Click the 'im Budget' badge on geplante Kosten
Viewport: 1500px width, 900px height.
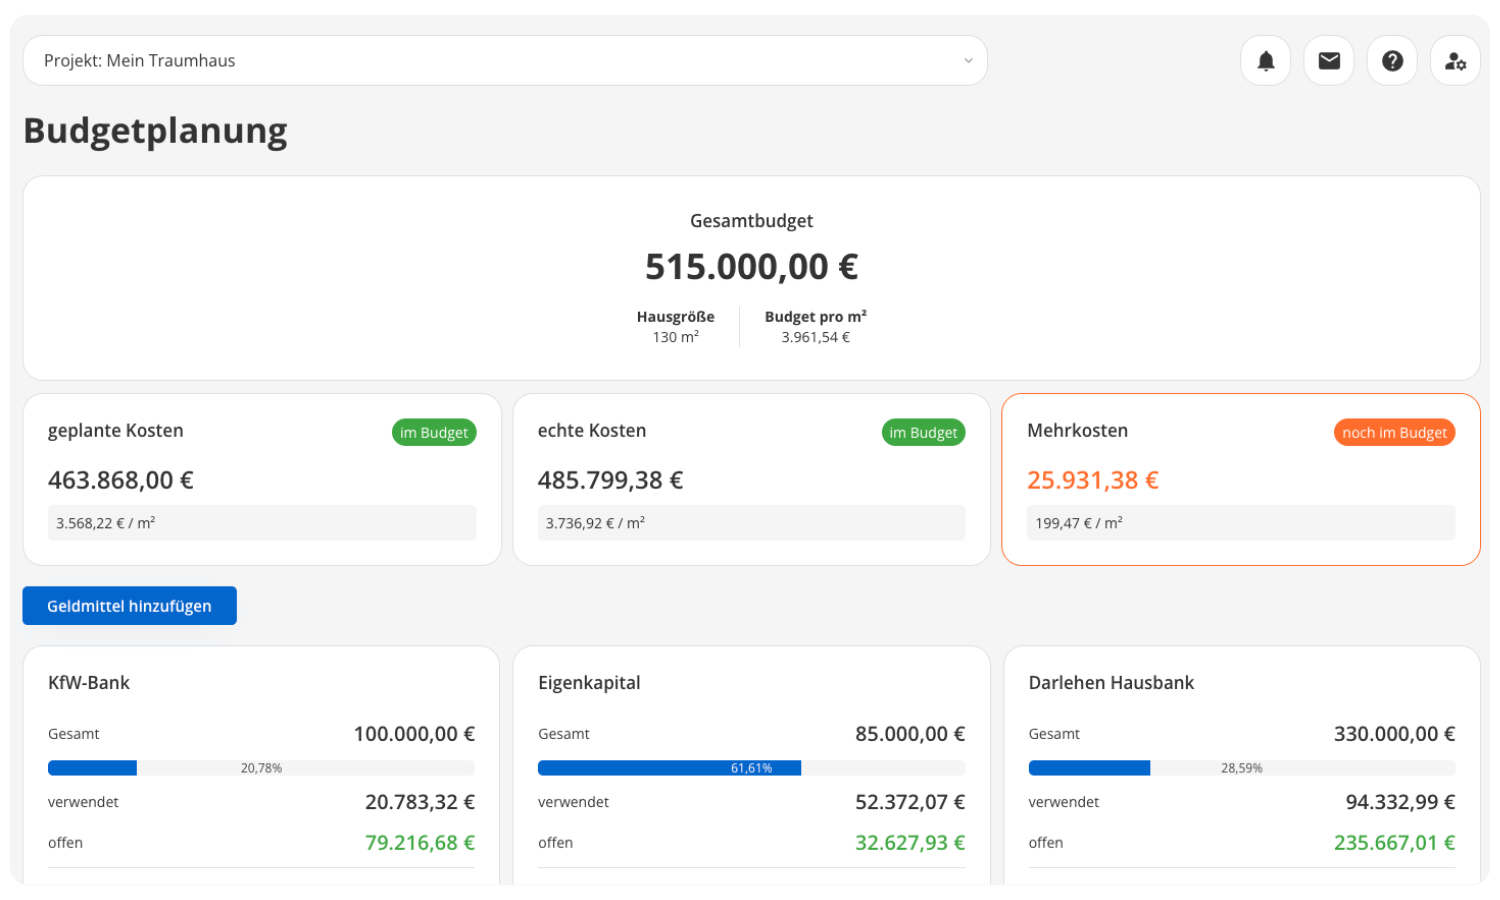click(x=434, y=432)
